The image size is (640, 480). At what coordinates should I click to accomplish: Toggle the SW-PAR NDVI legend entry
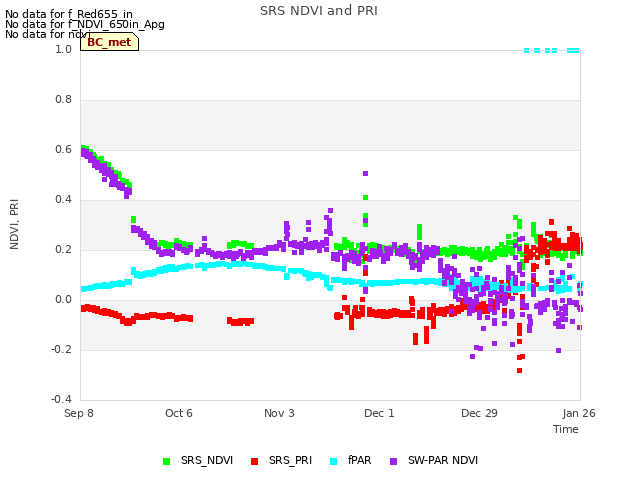pos(434,461)
